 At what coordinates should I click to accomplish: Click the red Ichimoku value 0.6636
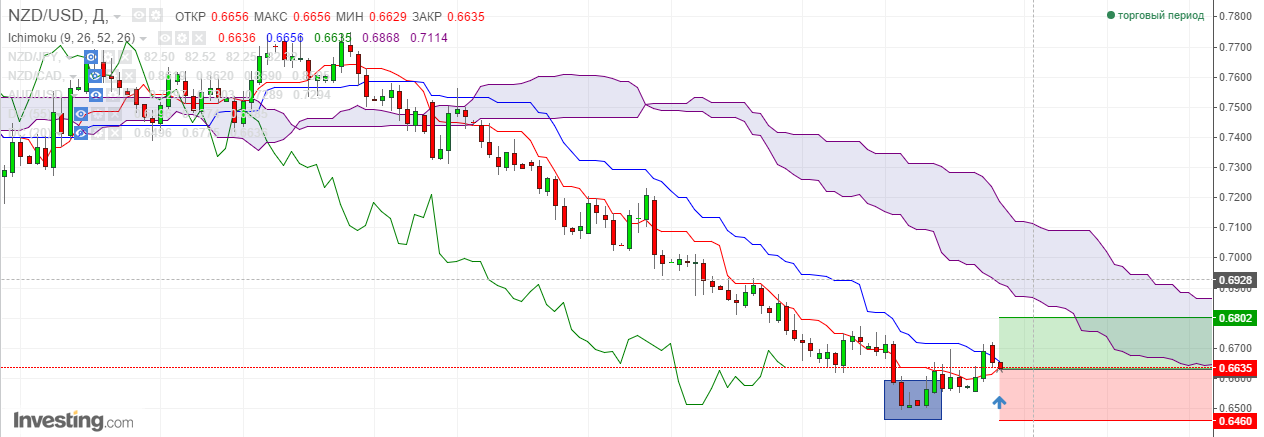pos(237,38)
